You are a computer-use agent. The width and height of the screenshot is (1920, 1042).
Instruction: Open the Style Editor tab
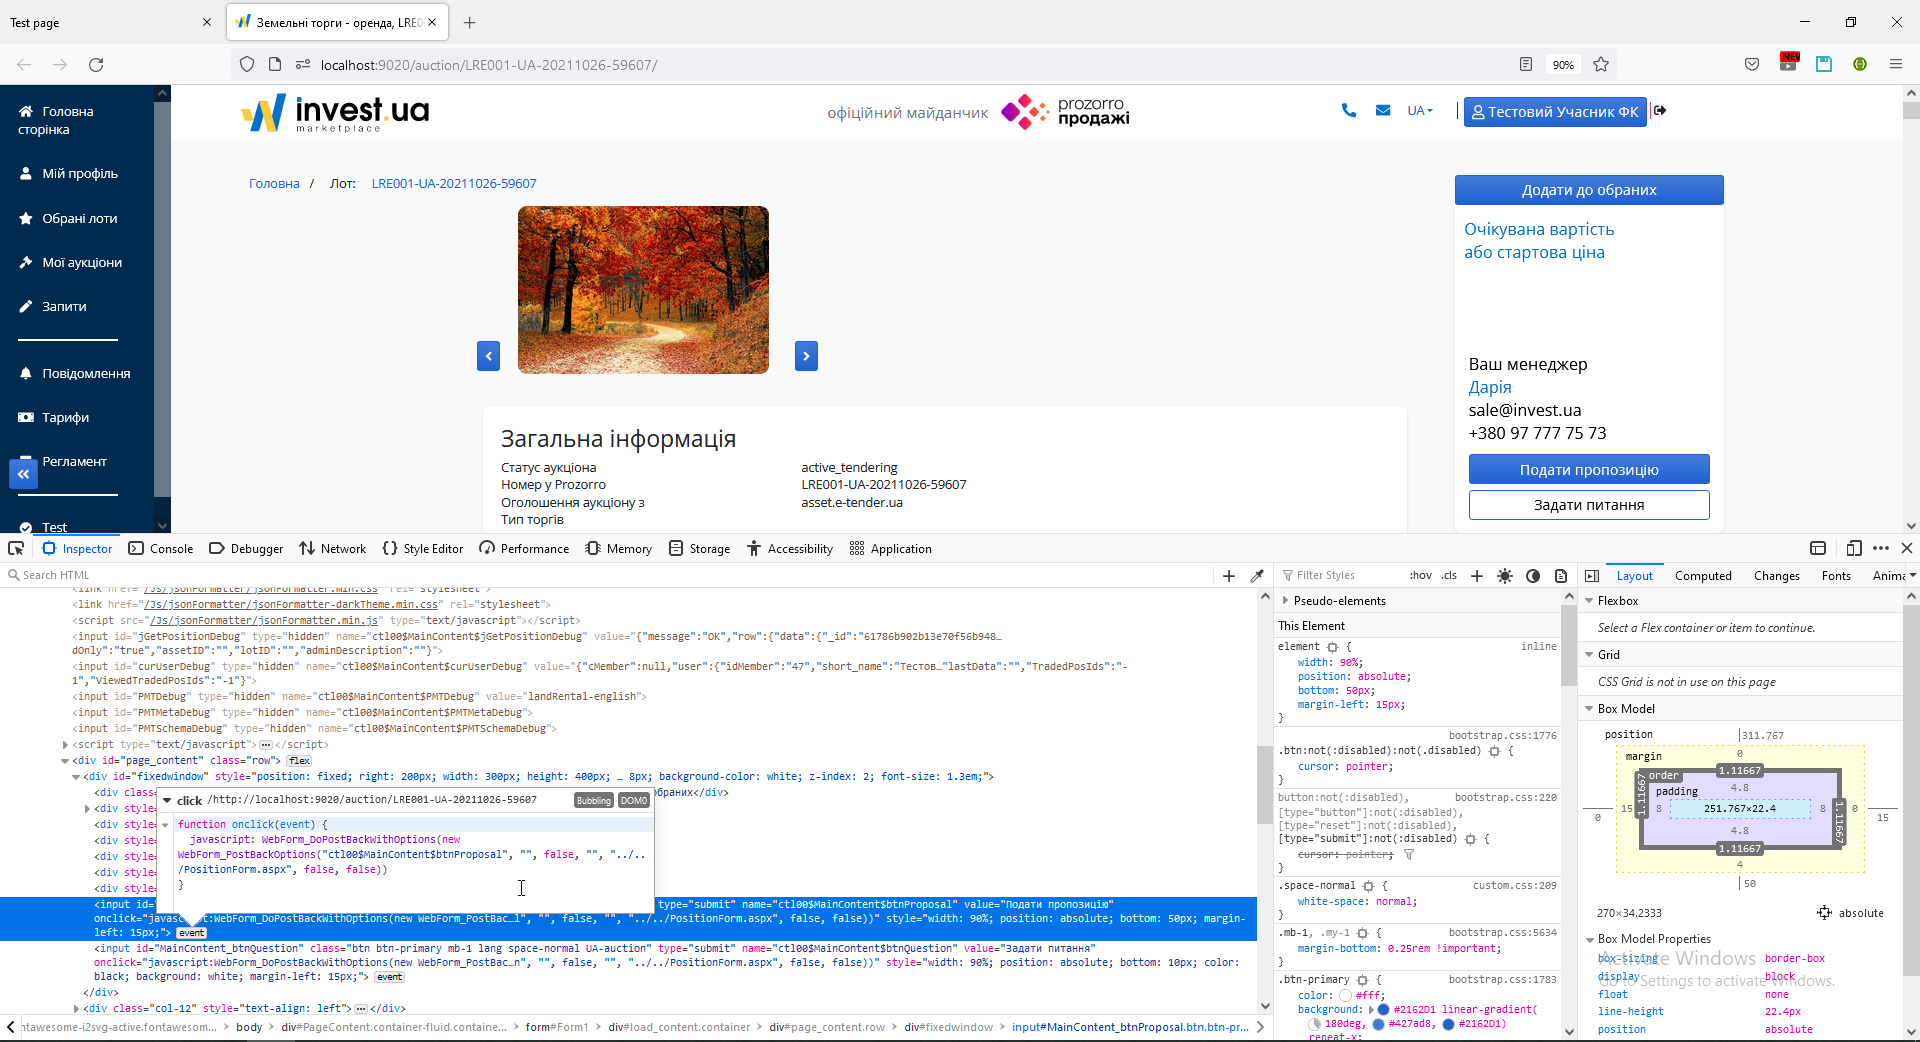pos(423,548)
